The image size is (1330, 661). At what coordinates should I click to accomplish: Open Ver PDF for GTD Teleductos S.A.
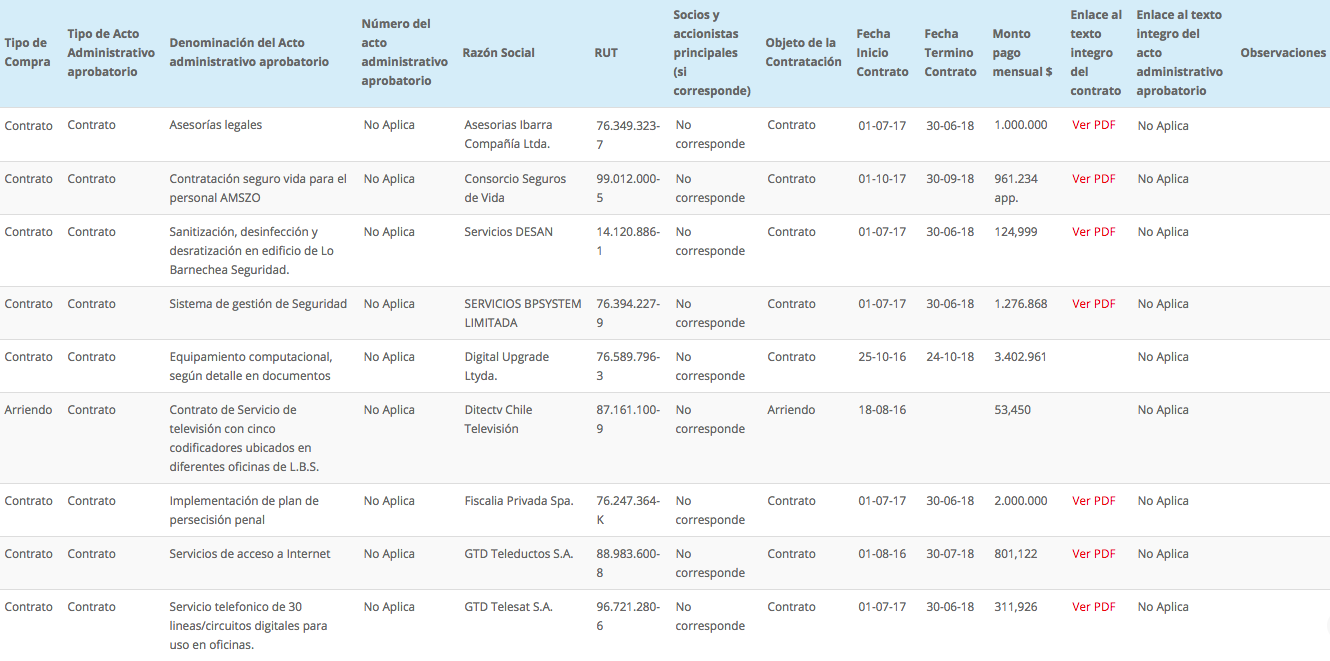pyautogui.click(x=1093, y=554)
